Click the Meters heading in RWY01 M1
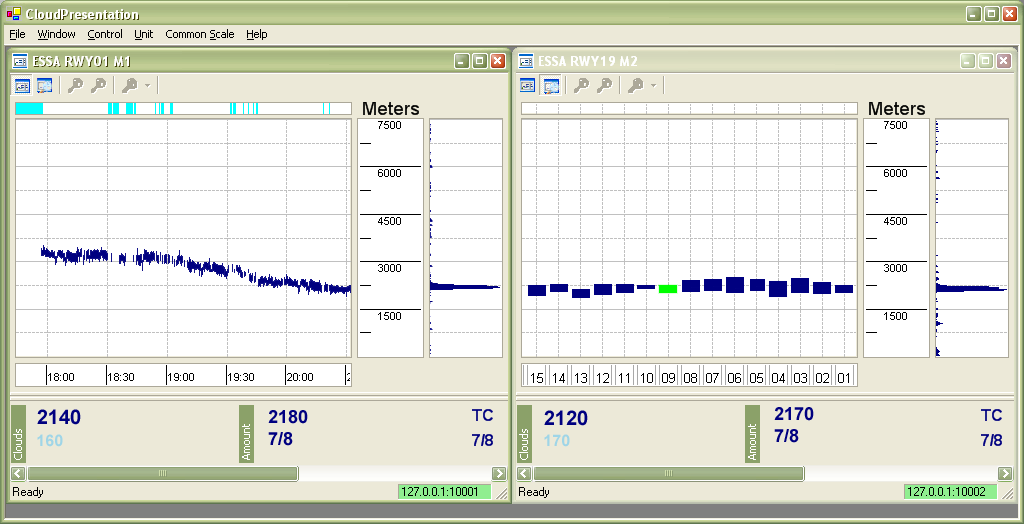 (x=391, y=108)
